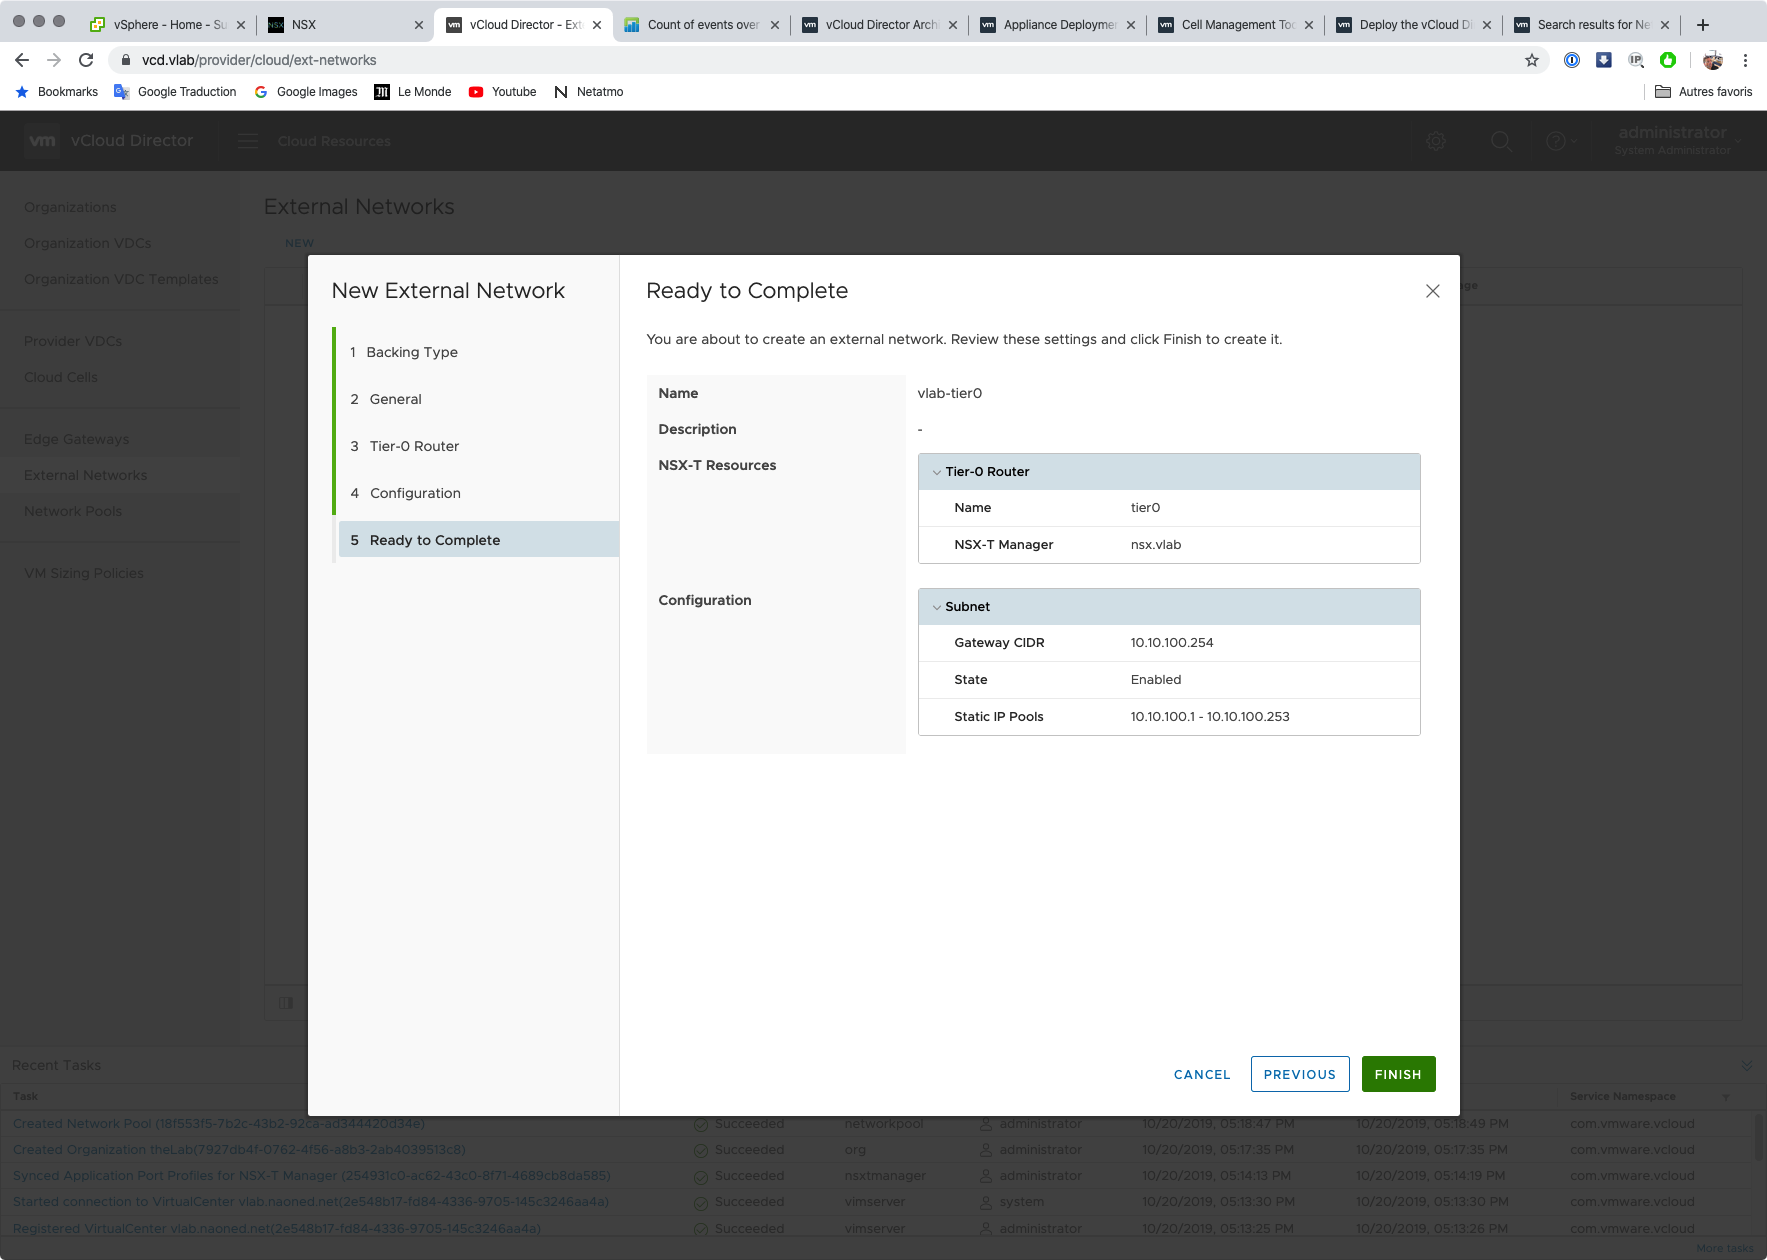Viewport: 1767px width, 1260px height.
Task: Switch to the vSphere Home tab
Action: tap(167, 25)
